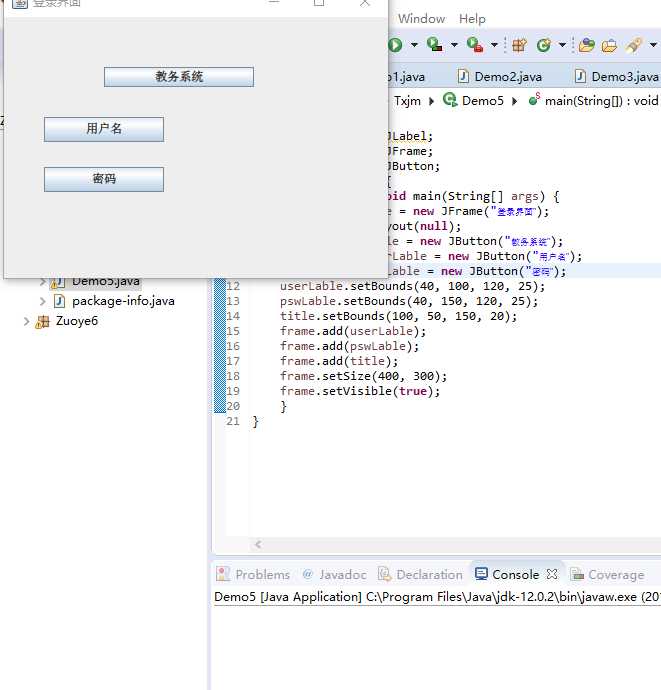Select the Demo5.java file in the Package Explorer
This screenshot has height=690, width=661.
pos(106,281)
